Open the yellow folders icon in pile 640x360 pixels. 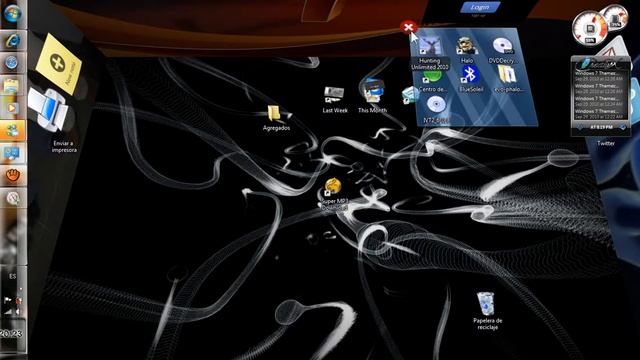pyautogui.click(x=506, y=75)
